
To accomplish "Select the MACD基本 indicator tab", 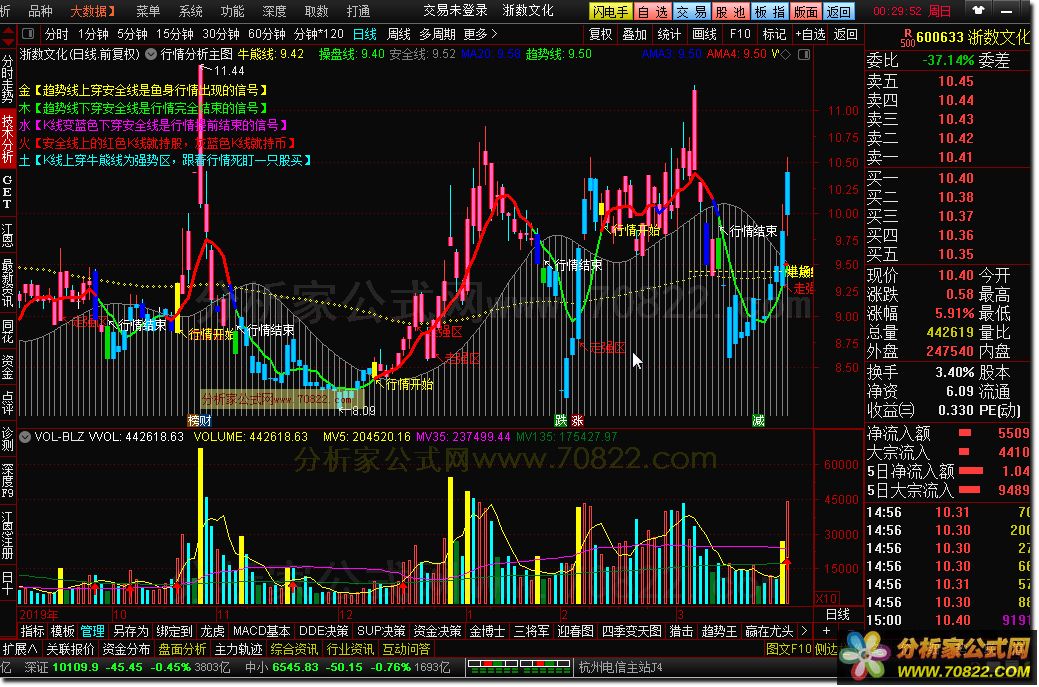I will pyautogui.click(x=262, y=631).
